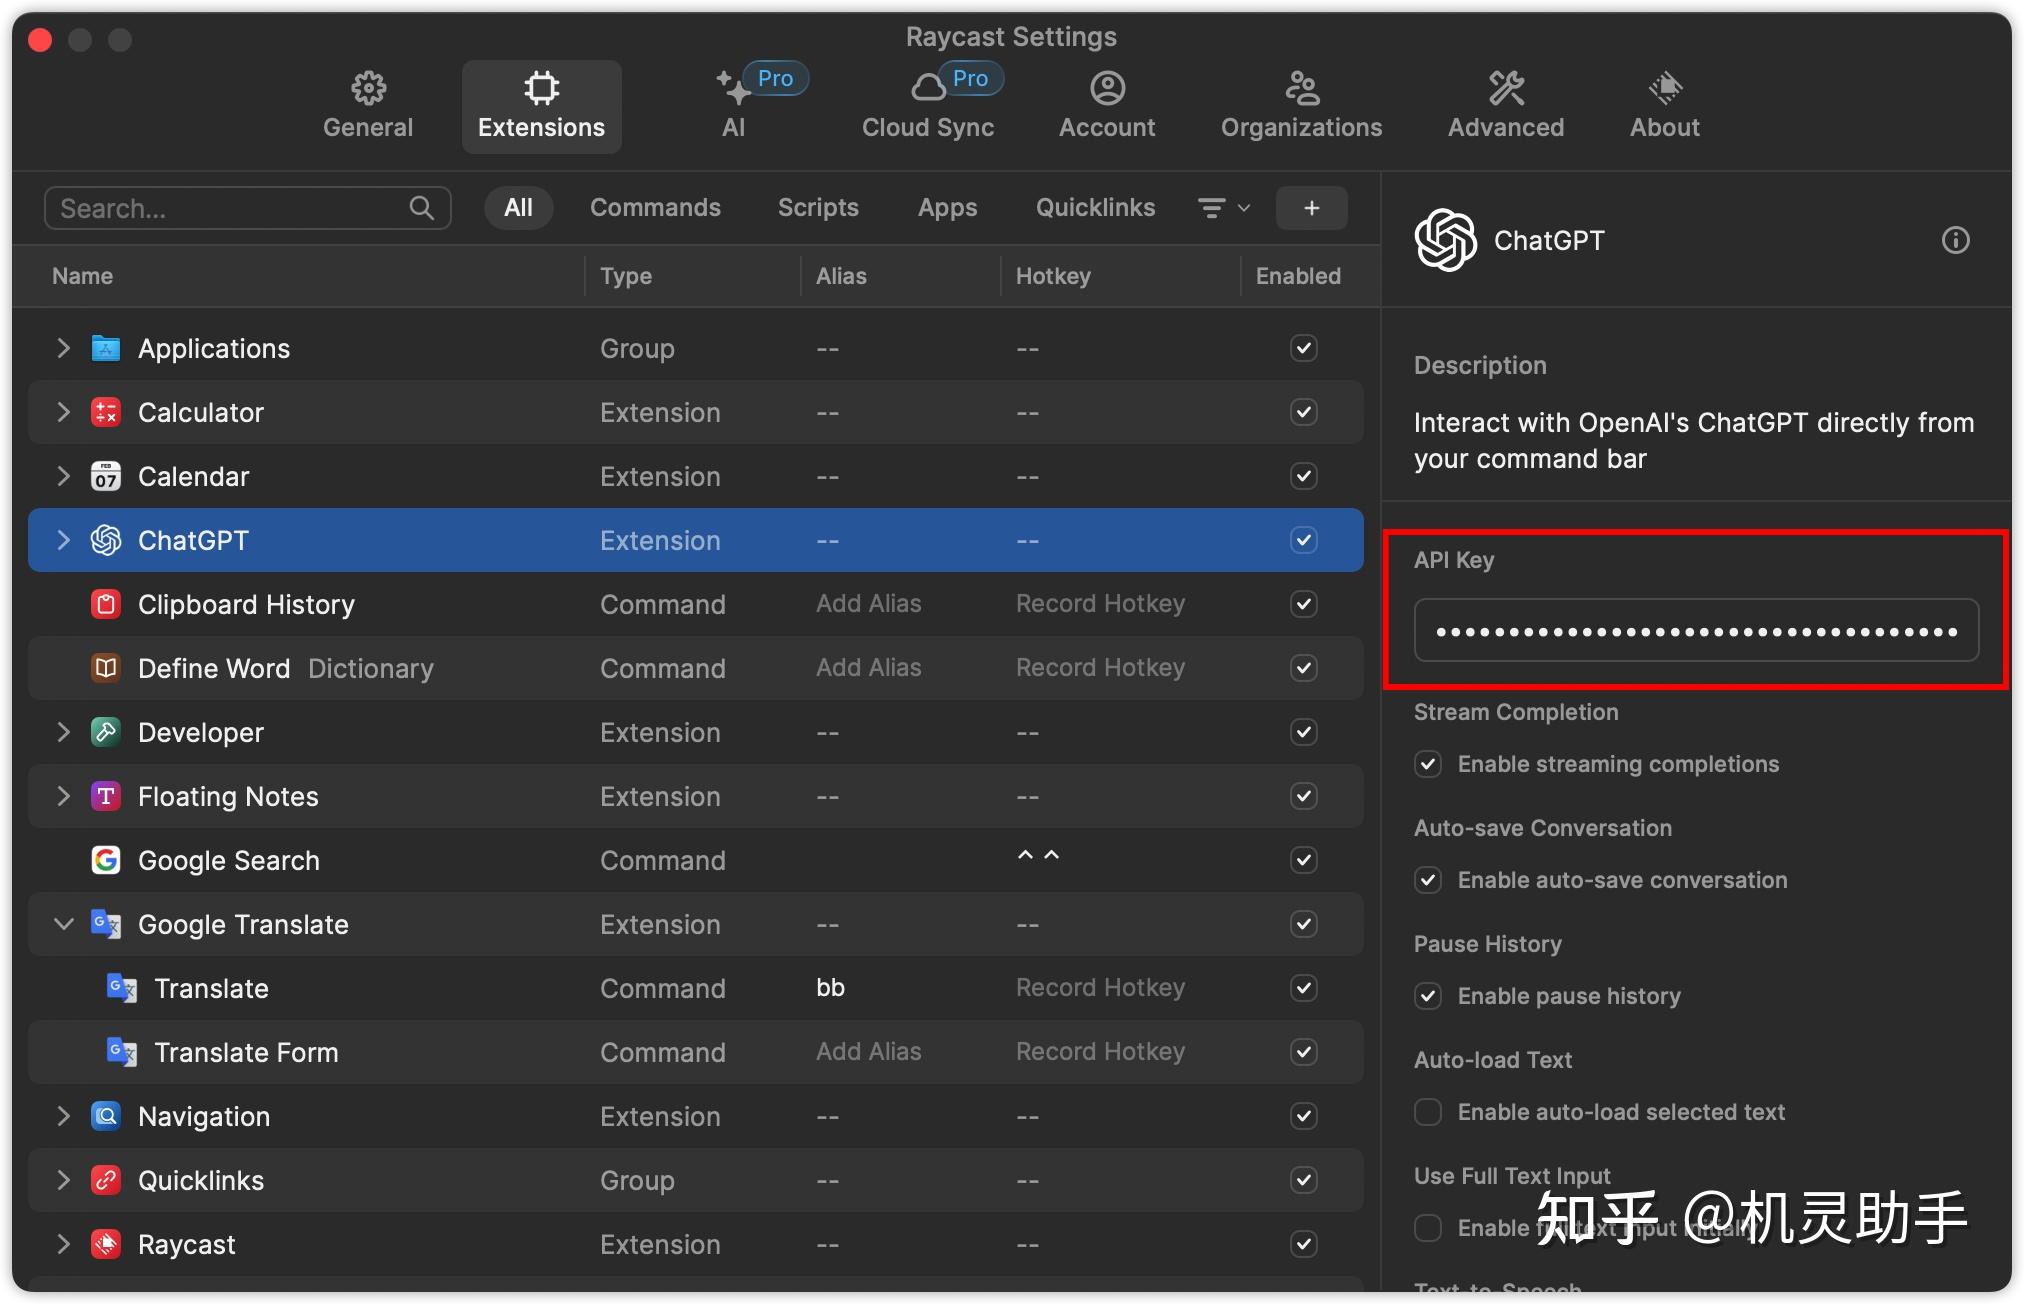Image resolution: width=2024 pixels, height=1304 pixels.
Task: Click the Define Word dictionary icon
Action: click(106, 668)
